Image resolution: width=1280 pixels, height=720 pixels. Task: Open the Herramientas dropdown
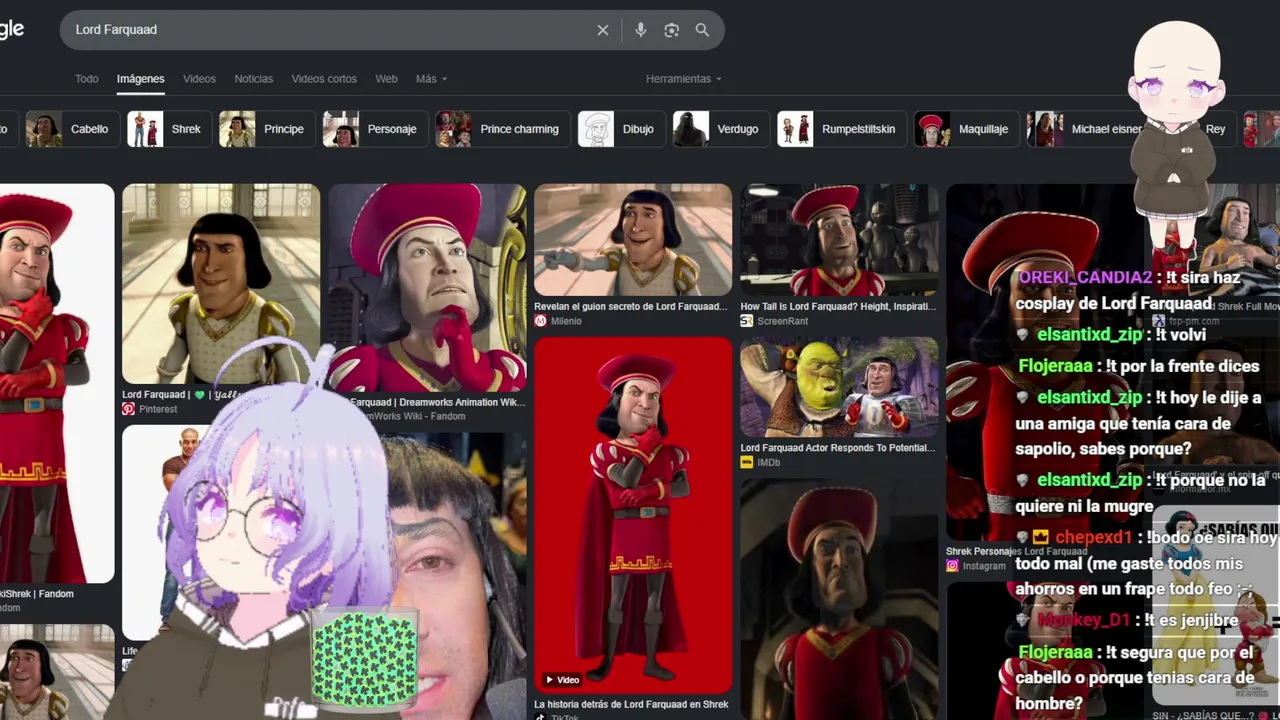pos(683,79)
